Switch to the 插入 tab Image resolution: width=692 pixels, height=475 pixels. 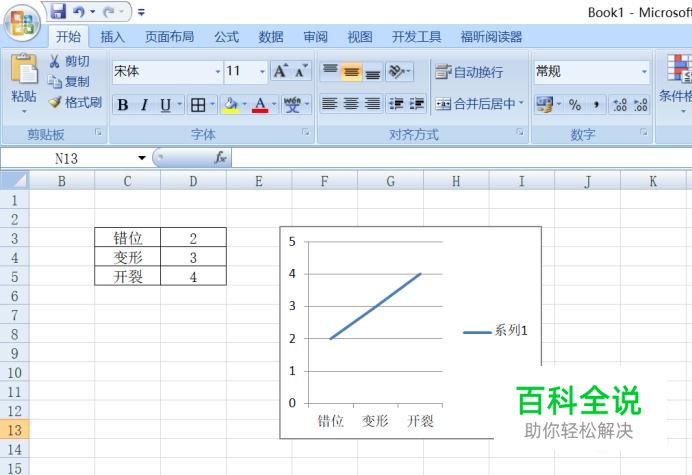[x=113, y=37]
